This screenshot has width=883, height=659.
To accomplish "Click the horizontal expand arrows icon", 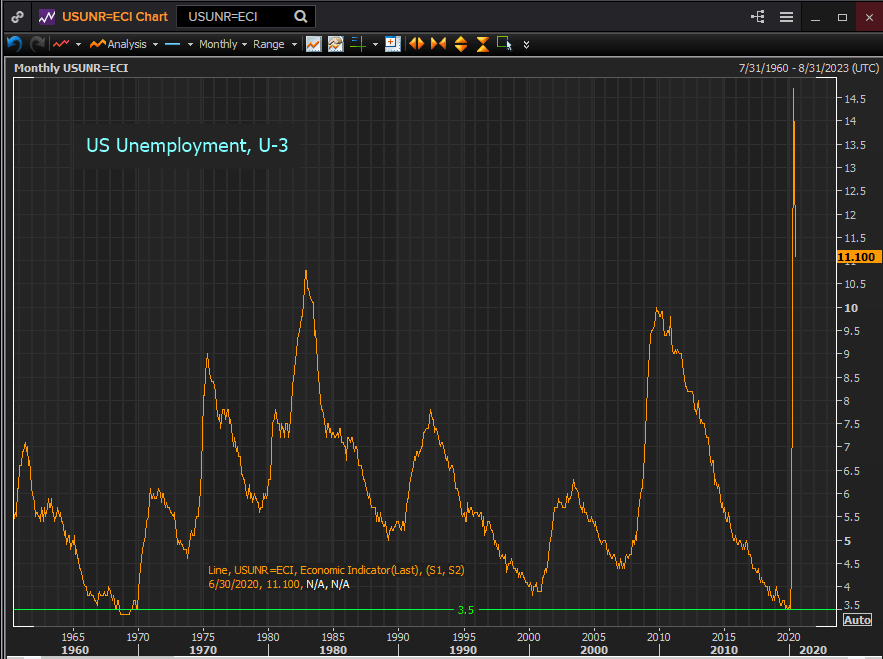I will pos(416,44).
